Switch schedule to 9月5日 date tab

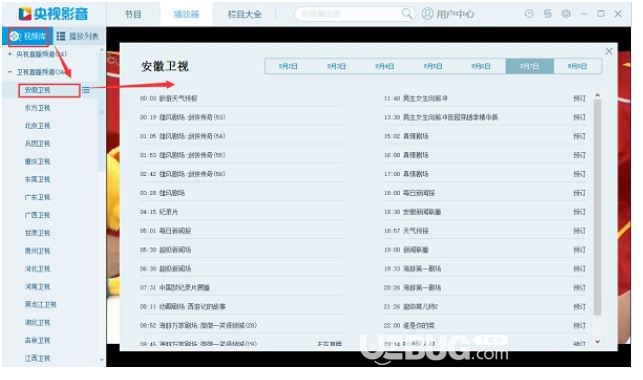pyautogui.click(x=433, y=66)
